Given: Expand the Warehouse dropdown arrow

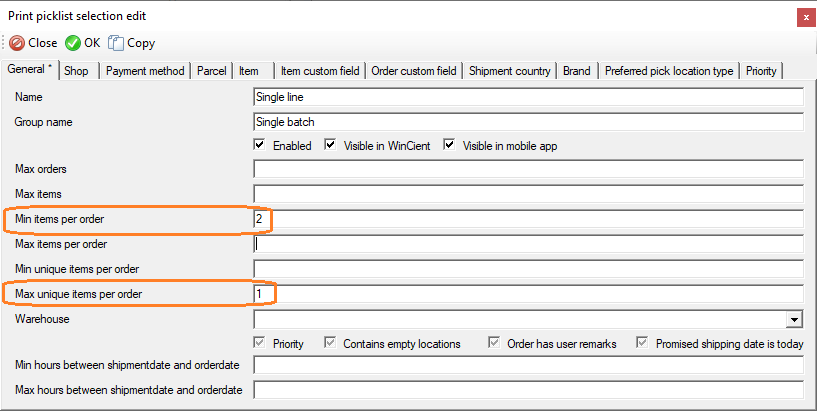Looking at the screenshot, I should [794, 319].
